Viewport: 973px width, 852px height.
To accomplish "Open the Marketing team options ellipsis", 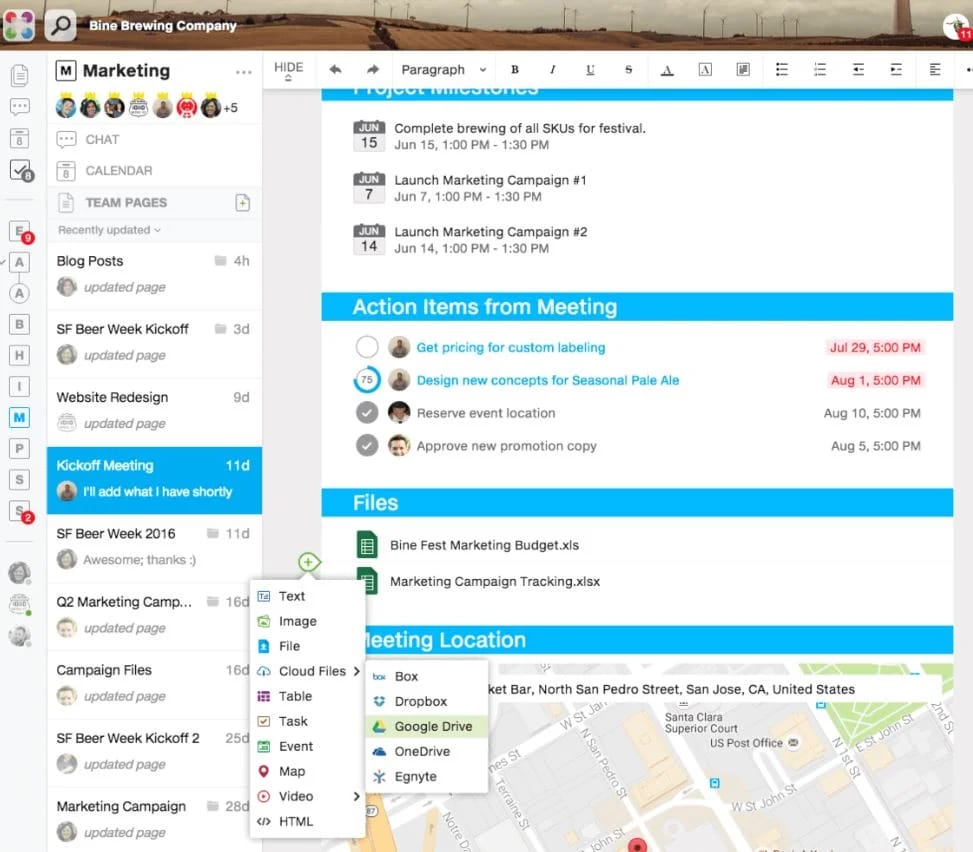I will (x=244, y=72).
